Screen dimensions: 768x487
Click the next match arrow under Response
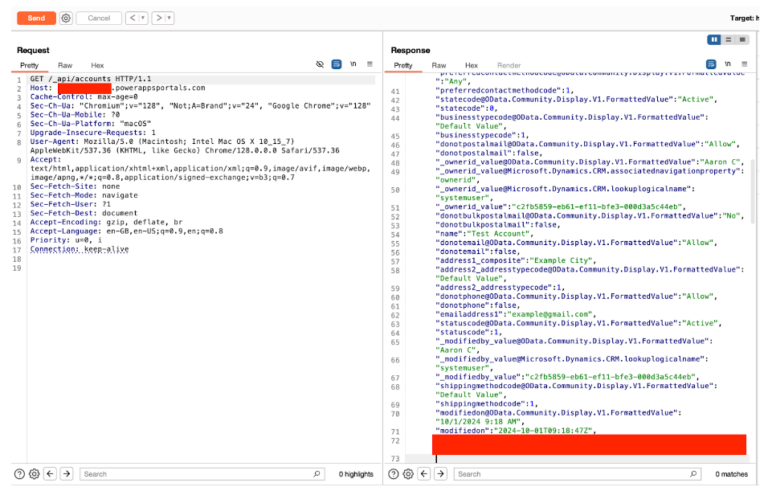click(x=441, y=474)
